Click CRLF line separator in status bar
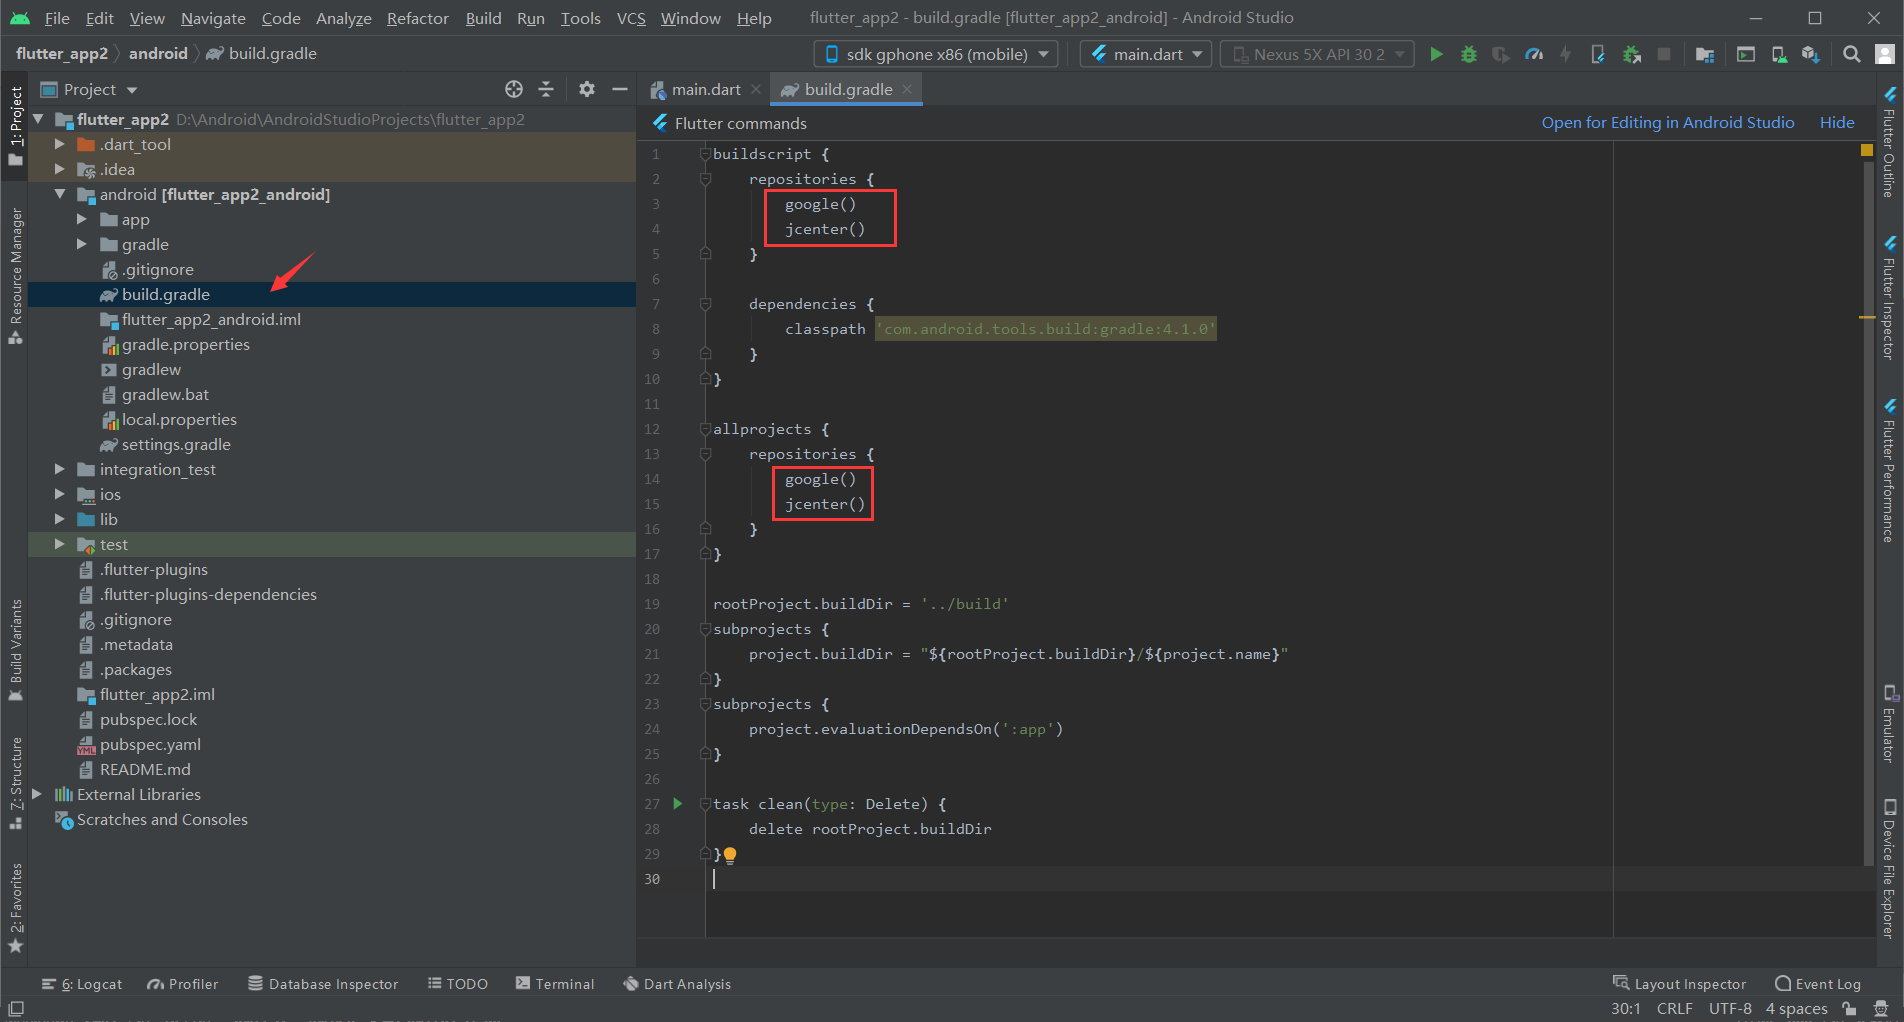 click(1674, 1009)
